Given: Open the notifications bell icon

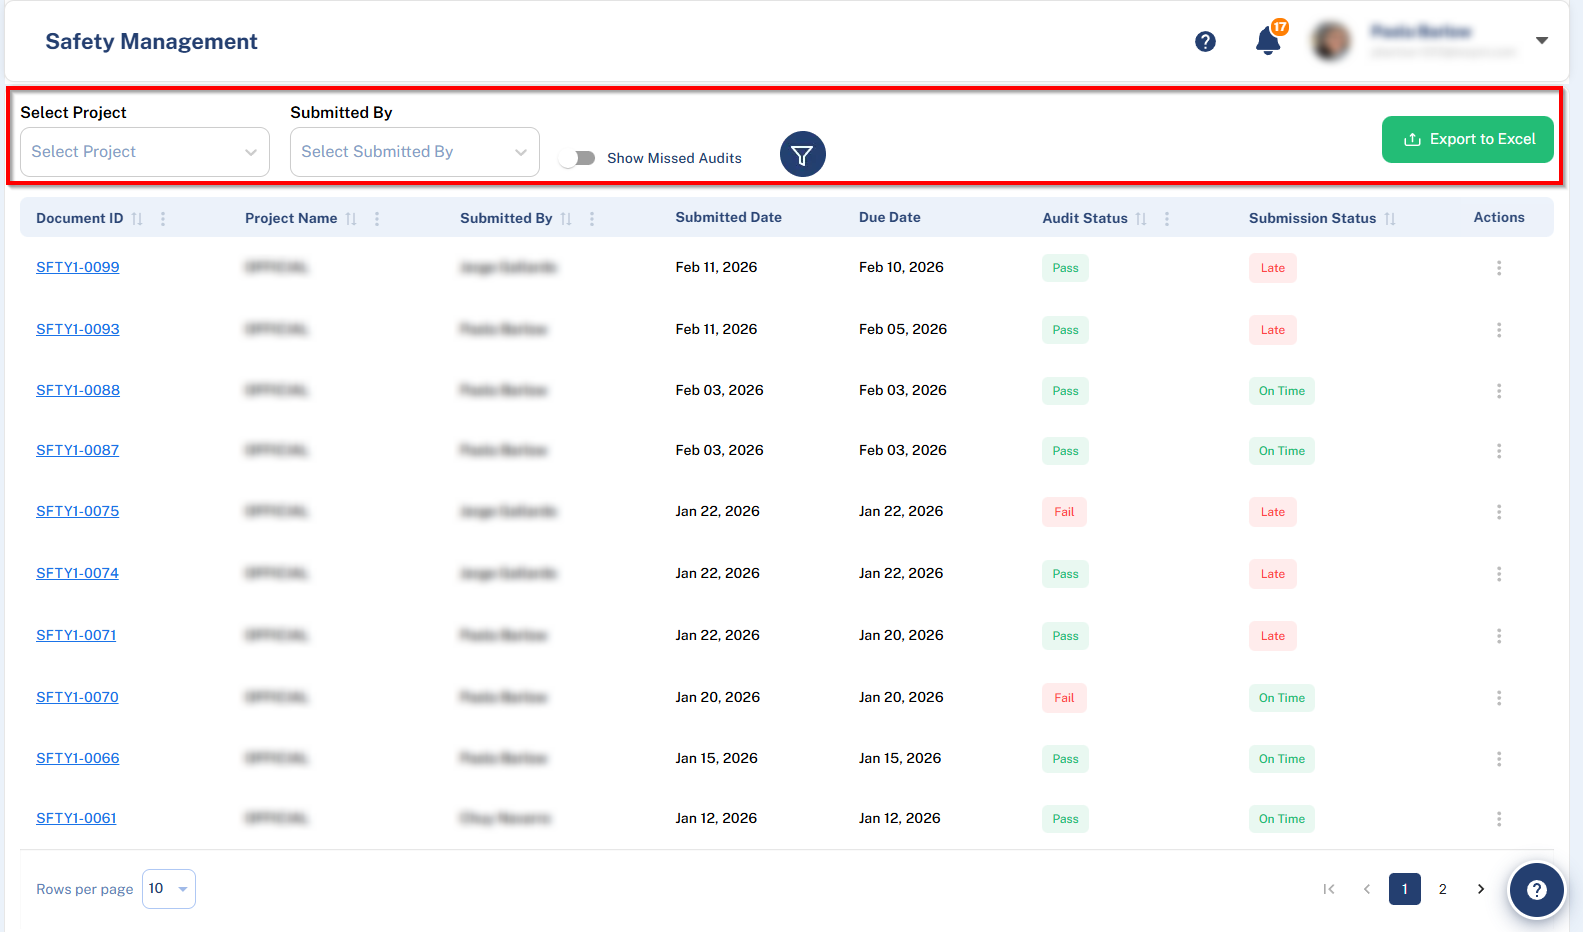Looking at the screenshot, I should 1268,41.
